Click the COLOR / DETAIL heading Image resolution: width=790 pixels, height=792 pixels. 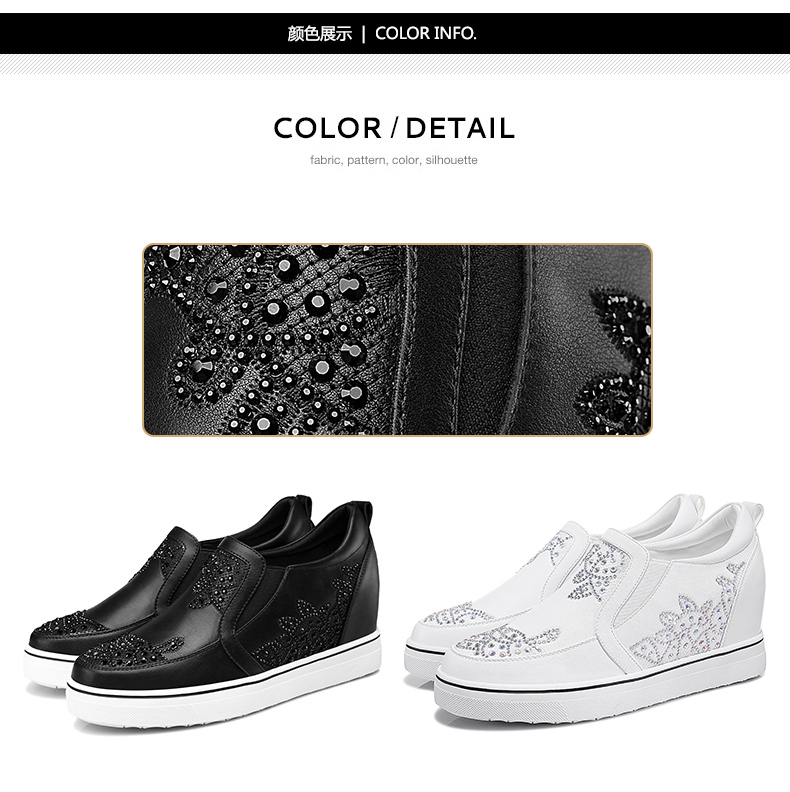pos(394,128)
